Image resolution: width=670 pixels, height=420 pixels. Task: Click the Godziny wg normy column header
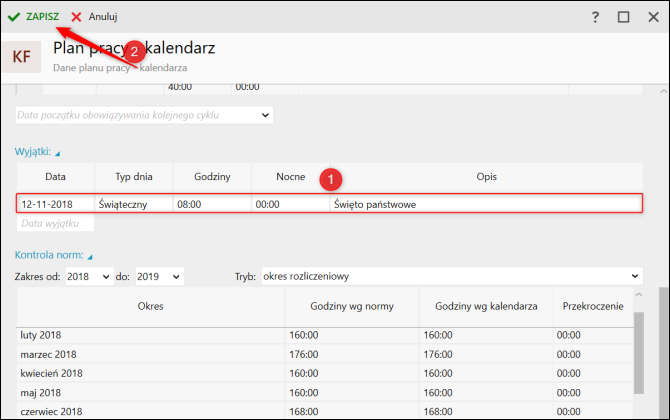pyautogui.click(x=352, y=306)
